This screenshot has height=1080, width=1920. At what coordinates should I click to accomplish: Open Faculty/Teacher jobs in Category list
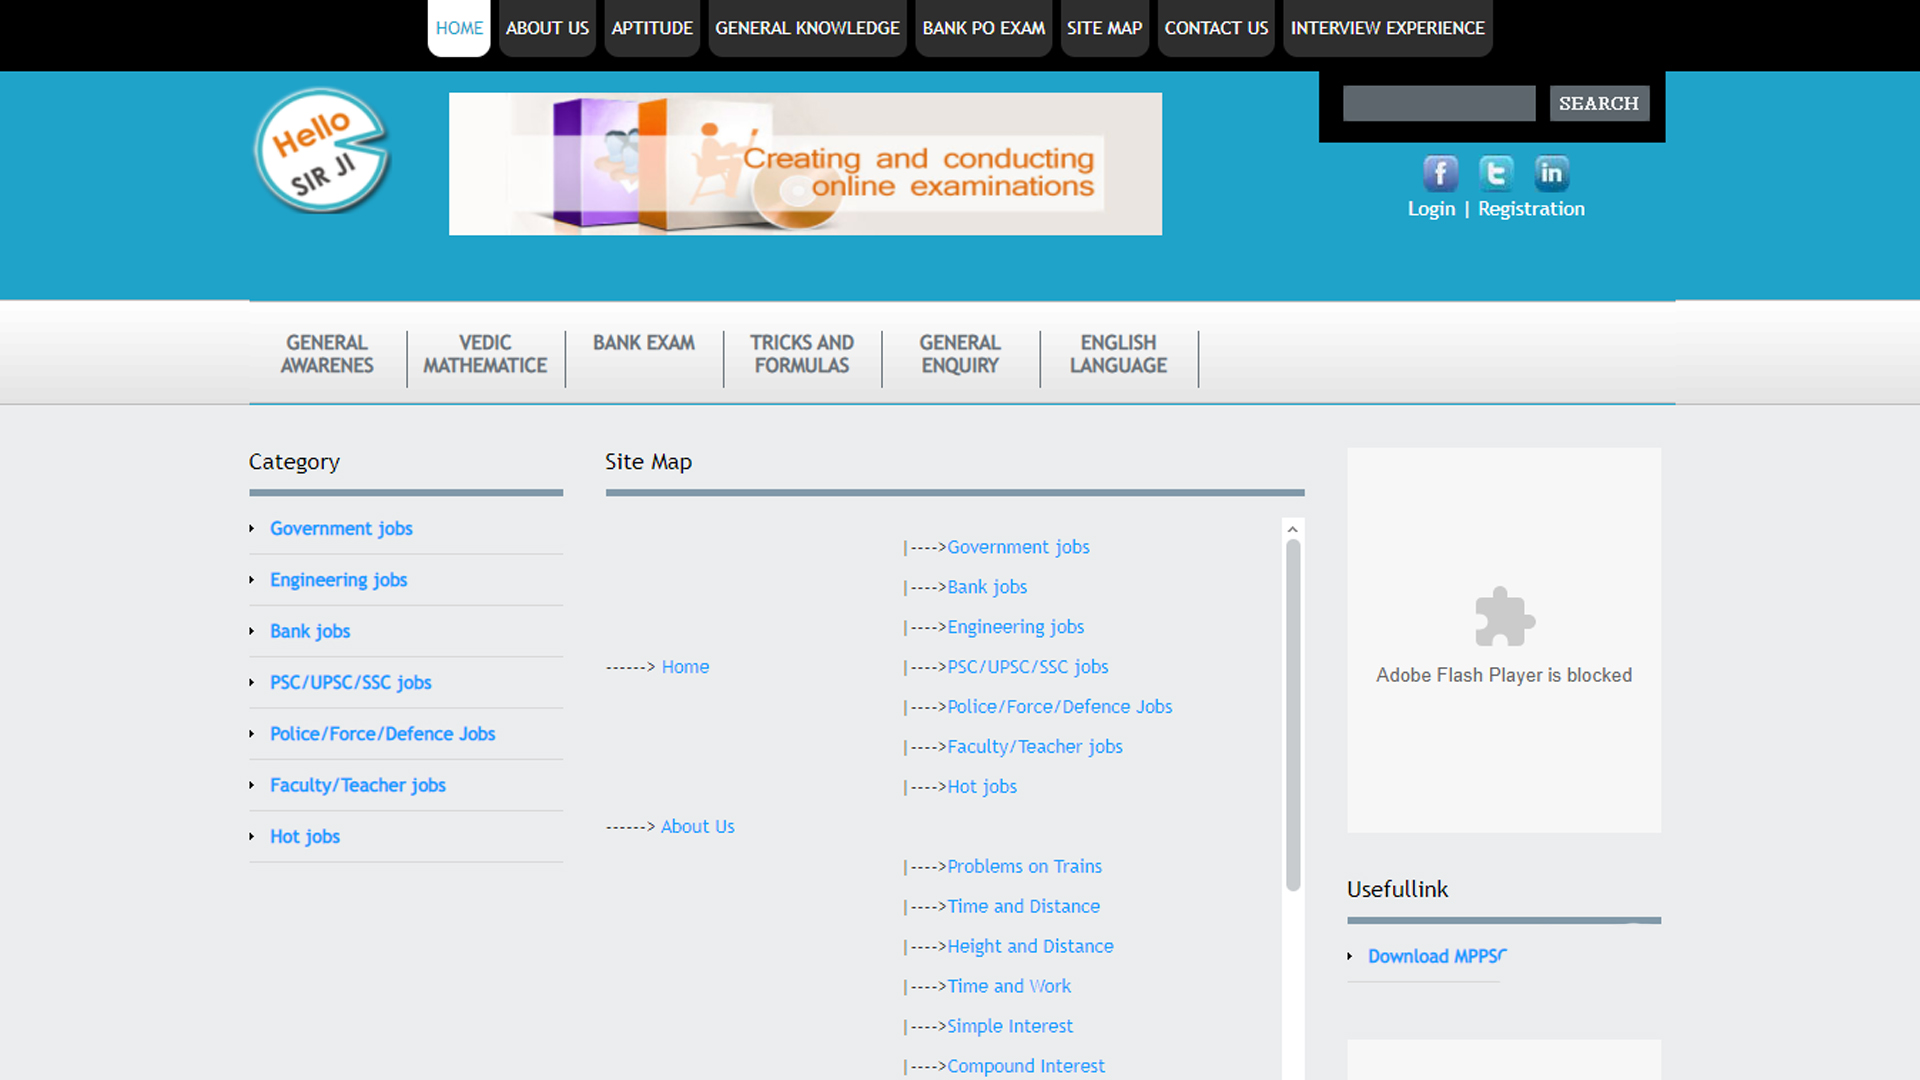[357, 785]
